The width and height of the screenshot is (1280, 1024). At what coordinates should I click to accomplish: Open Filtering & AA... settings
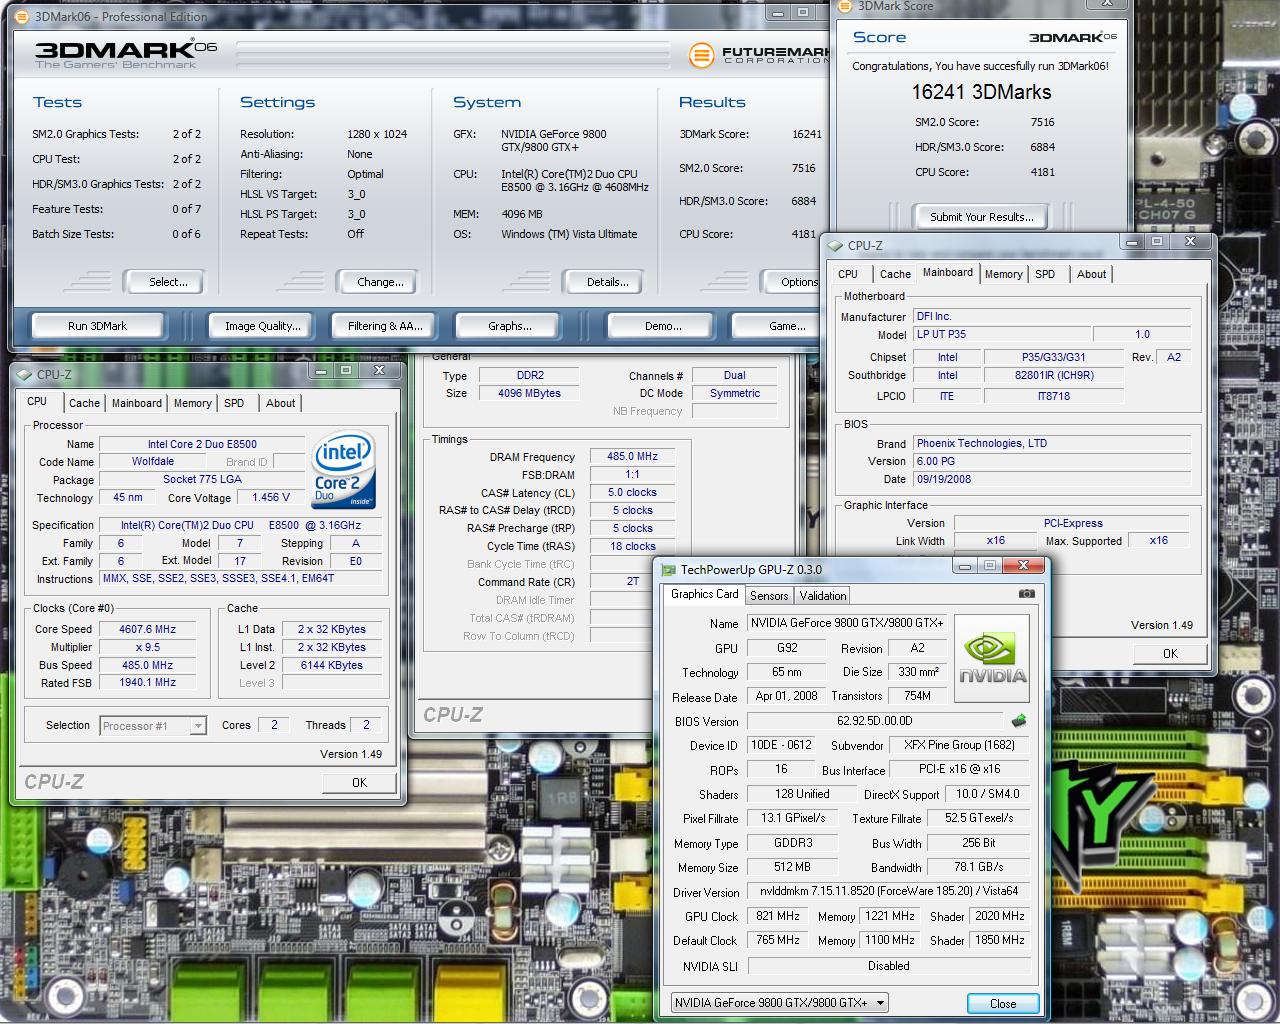[x=385, y=326]
